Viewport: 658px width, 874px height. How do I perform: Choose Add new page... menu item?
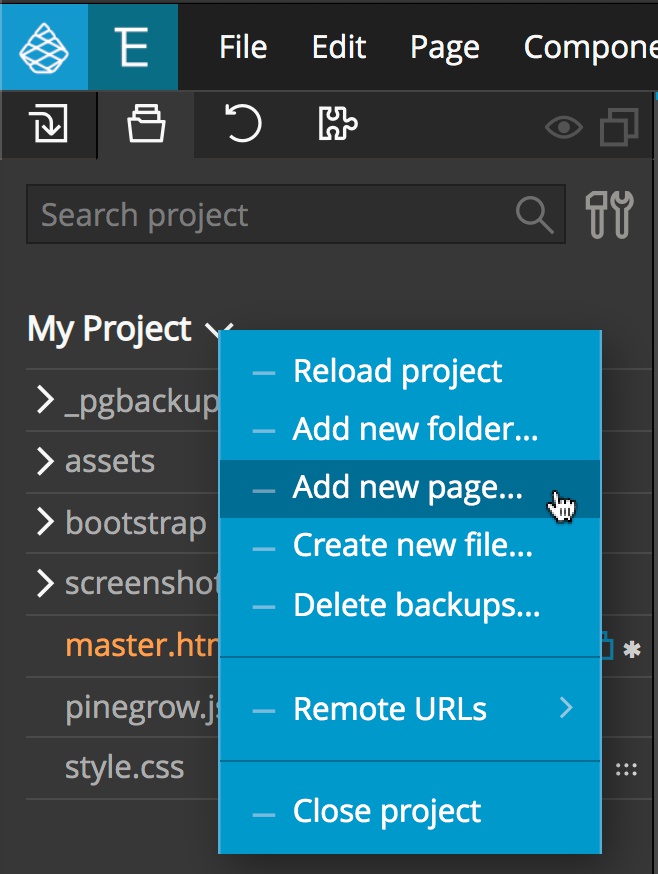410,488
